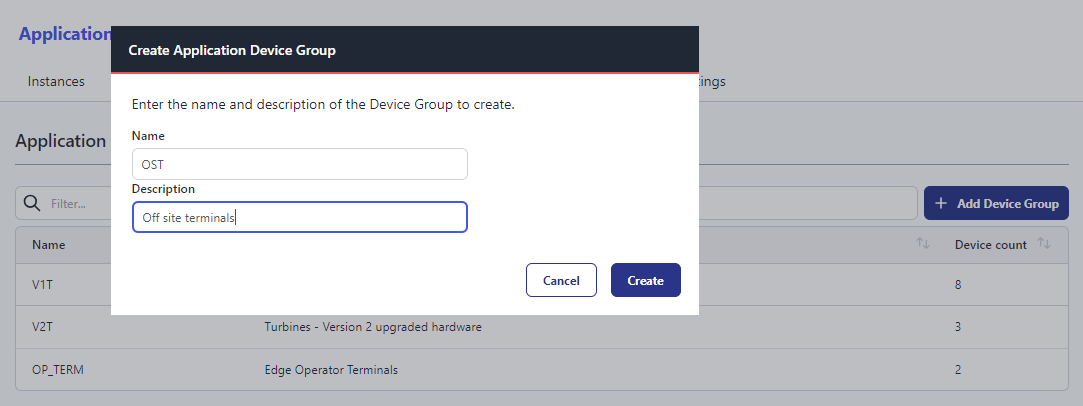Select the OP_TERM device group row
Image resolution: width=1083 pixels, height=406 pixels.
(57, 369)
